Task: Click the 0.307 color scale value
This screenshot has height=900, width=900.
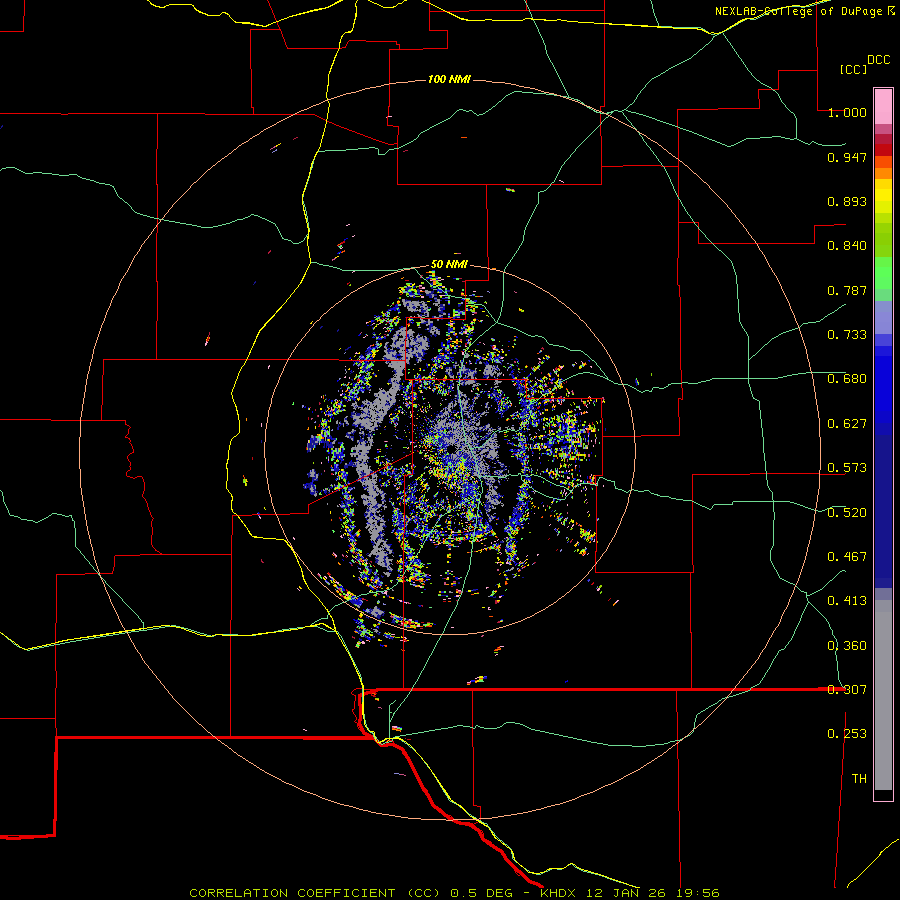Action: tap(847, 690)
